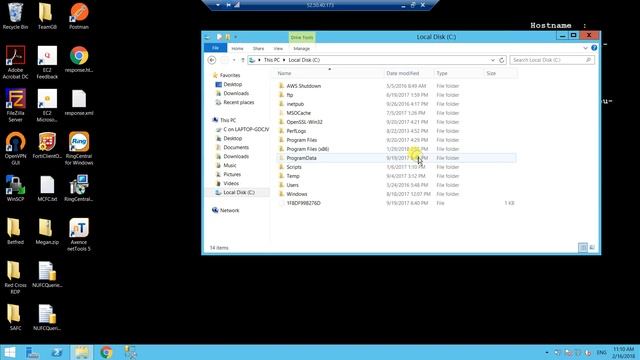Image resolution: width=640 pixels, height=360 pixels.
Task: Select Documents in the navigation pane
Action: tap(236, 147)
